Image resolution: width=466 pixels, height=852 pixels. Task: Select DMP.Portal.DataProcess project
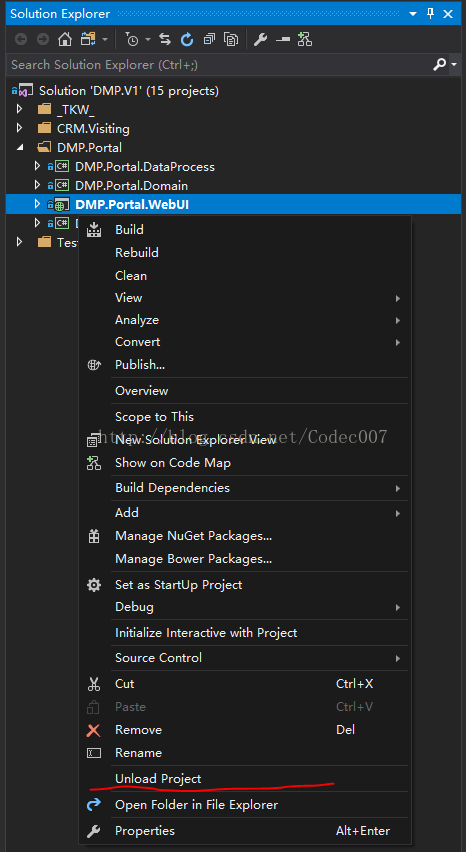[145, 166]
